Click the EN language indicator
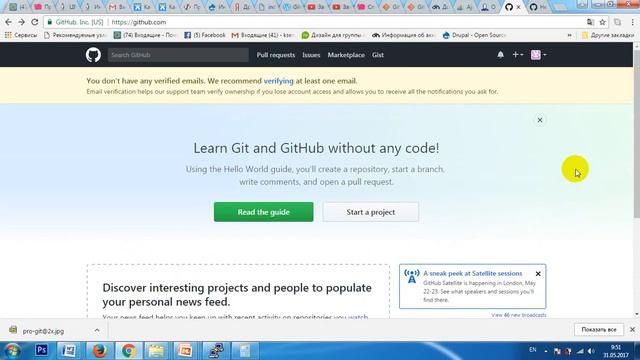 533,350
